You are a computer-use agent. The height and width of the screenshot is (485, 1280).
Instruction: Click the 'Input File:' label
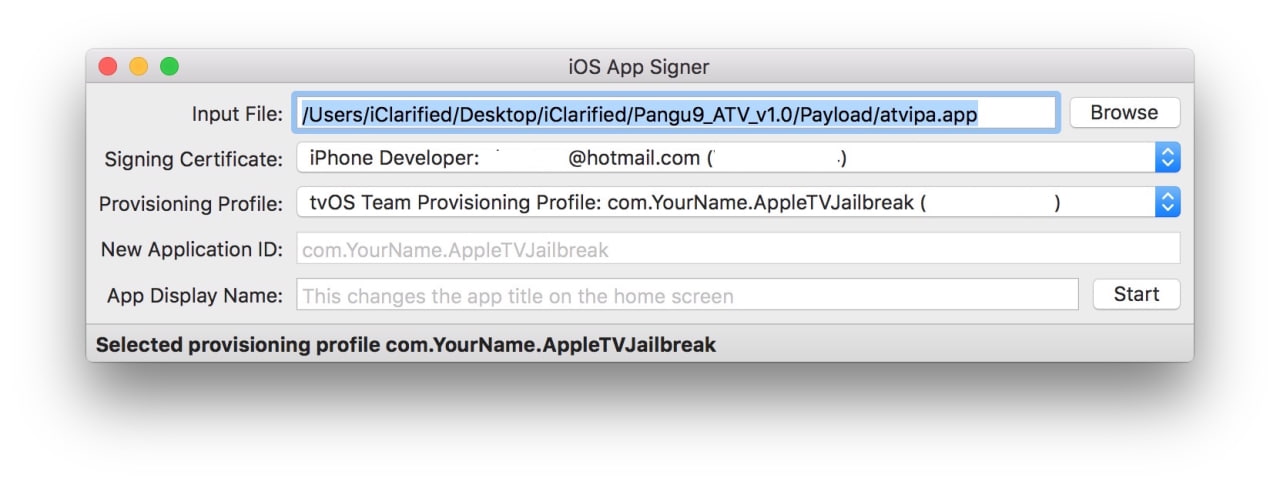[237, 114]
